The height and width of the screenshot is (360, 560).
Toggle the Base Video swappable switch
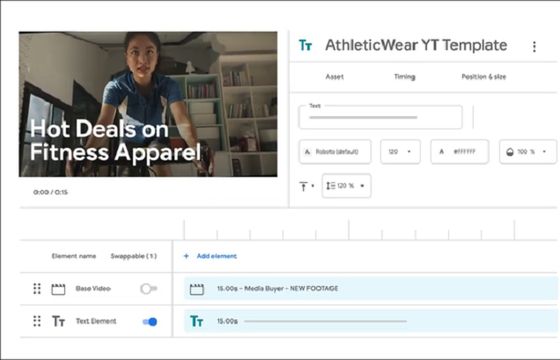point(149,289)
